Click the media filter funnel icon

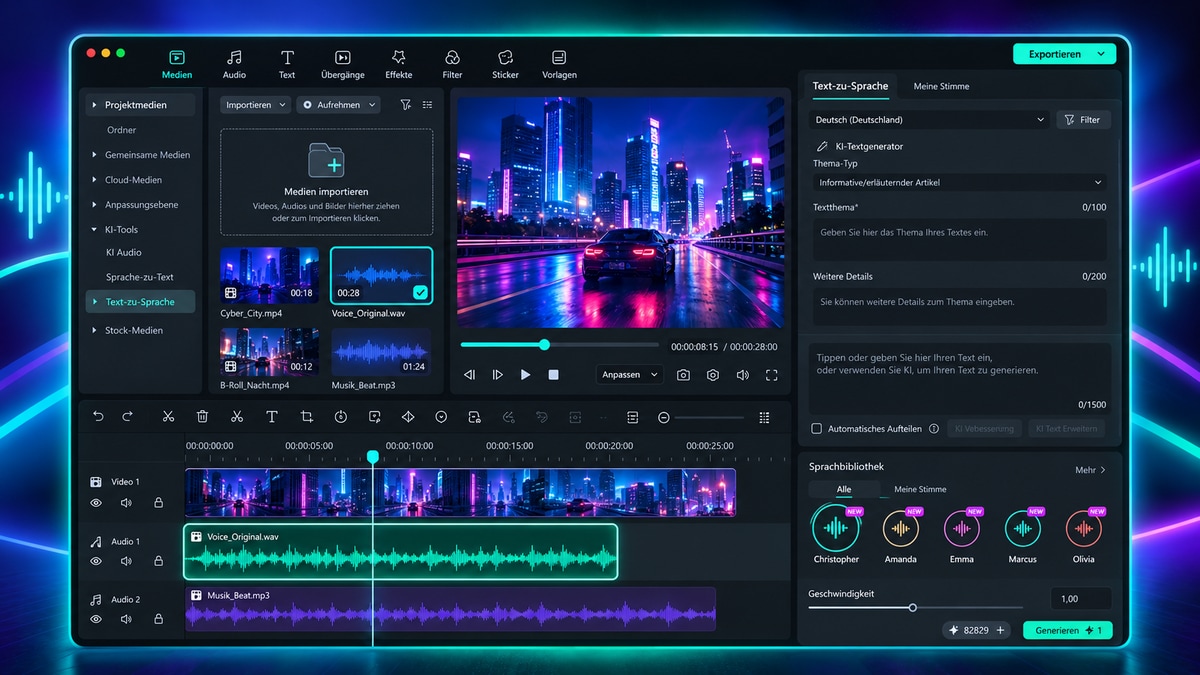[x=405, y=104]
